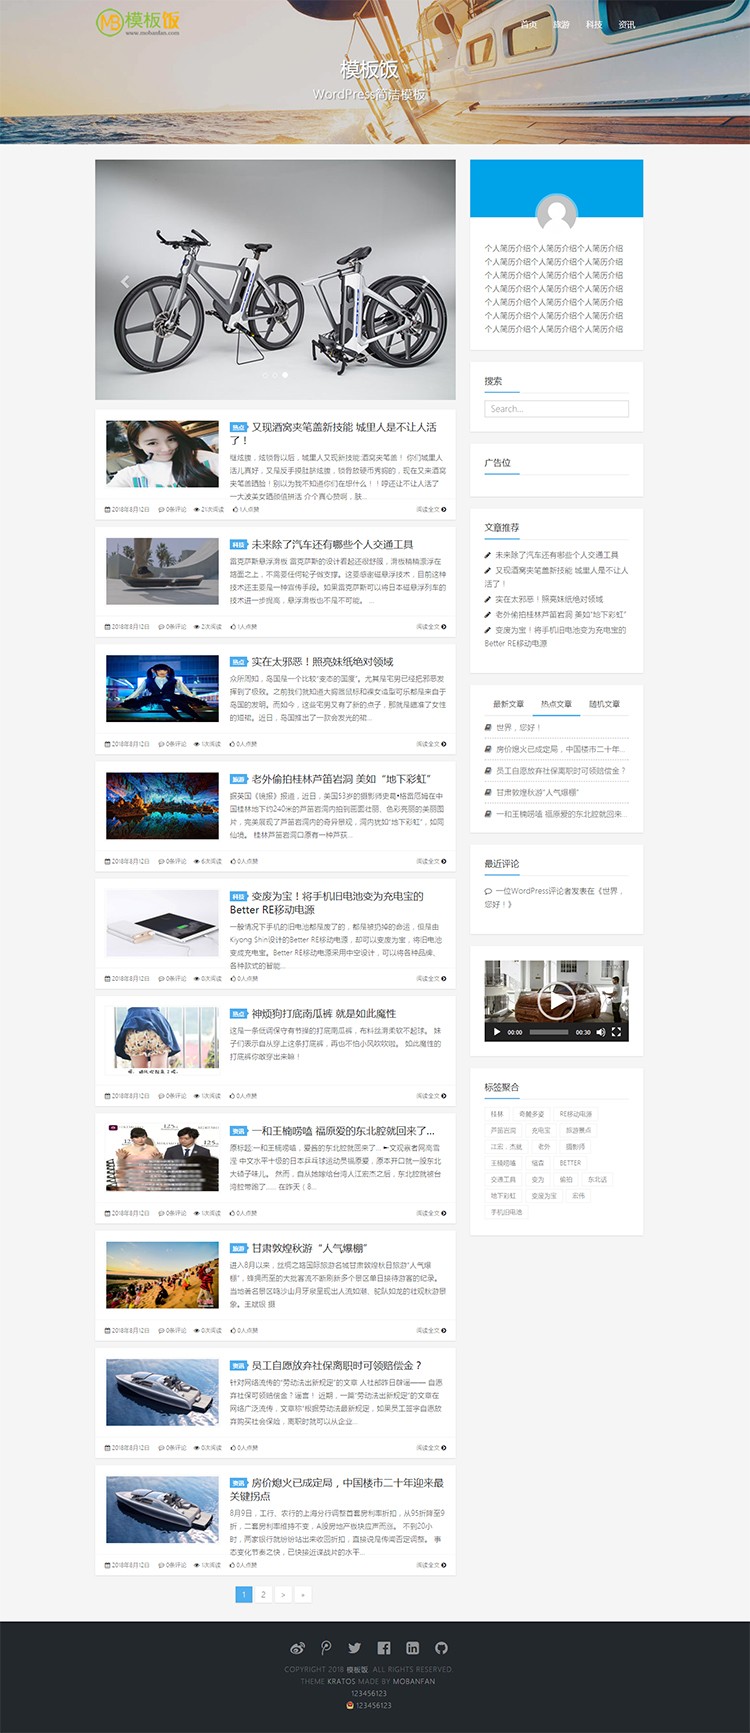
Task: Click 阅读全文 on 房价熄火已成定局 post
Action: (x=431, y=1565)
